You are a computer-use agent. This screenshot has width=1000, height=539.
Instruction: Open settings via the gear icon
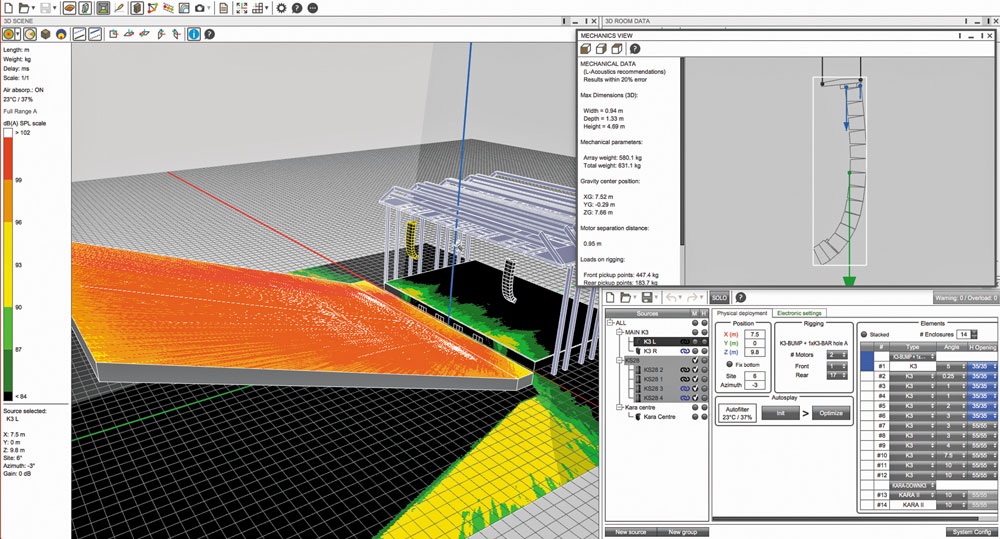[x=281, y=8]
